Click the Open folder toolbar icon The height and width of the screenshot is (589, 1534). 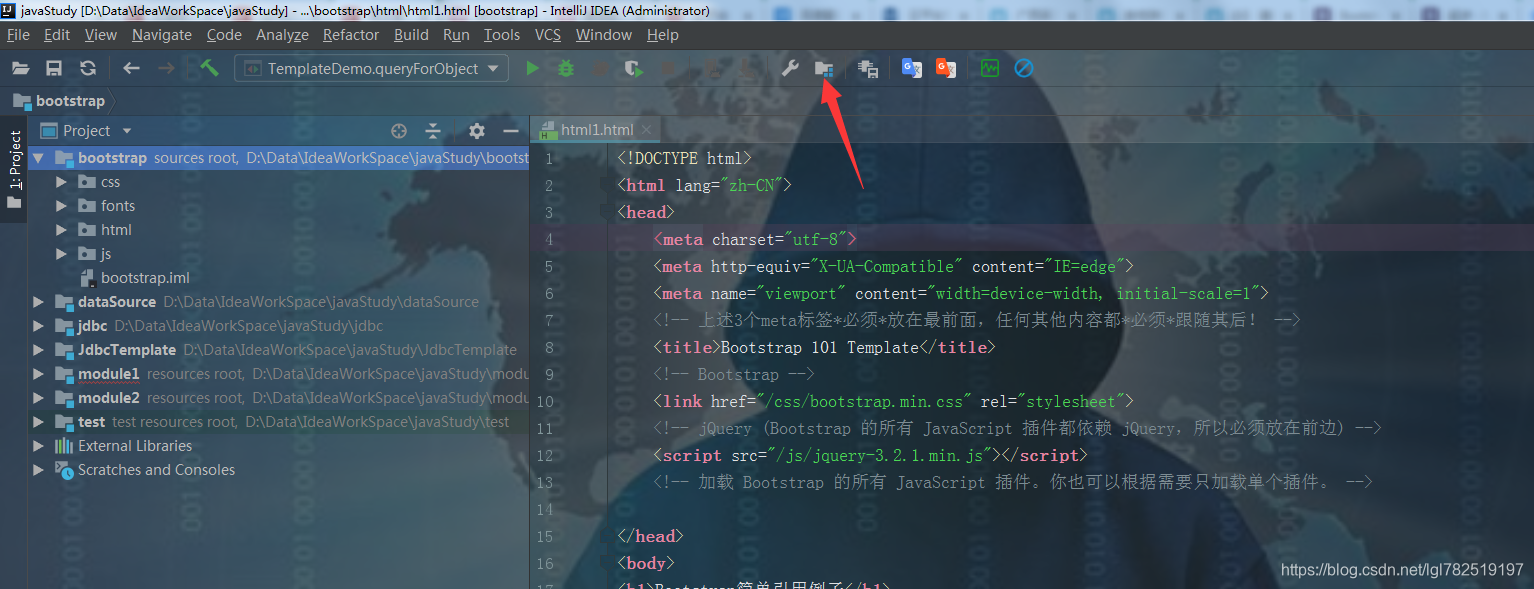(21, 68)
